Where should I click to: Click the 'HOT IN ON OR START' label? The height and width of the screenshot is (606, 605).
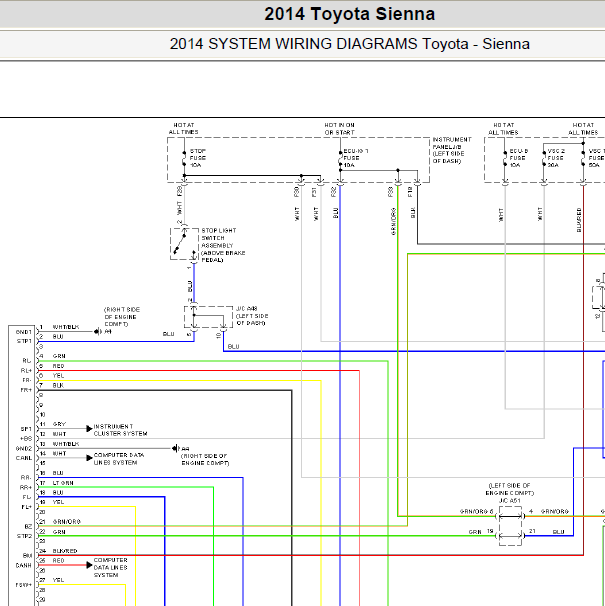pos(339,129)
